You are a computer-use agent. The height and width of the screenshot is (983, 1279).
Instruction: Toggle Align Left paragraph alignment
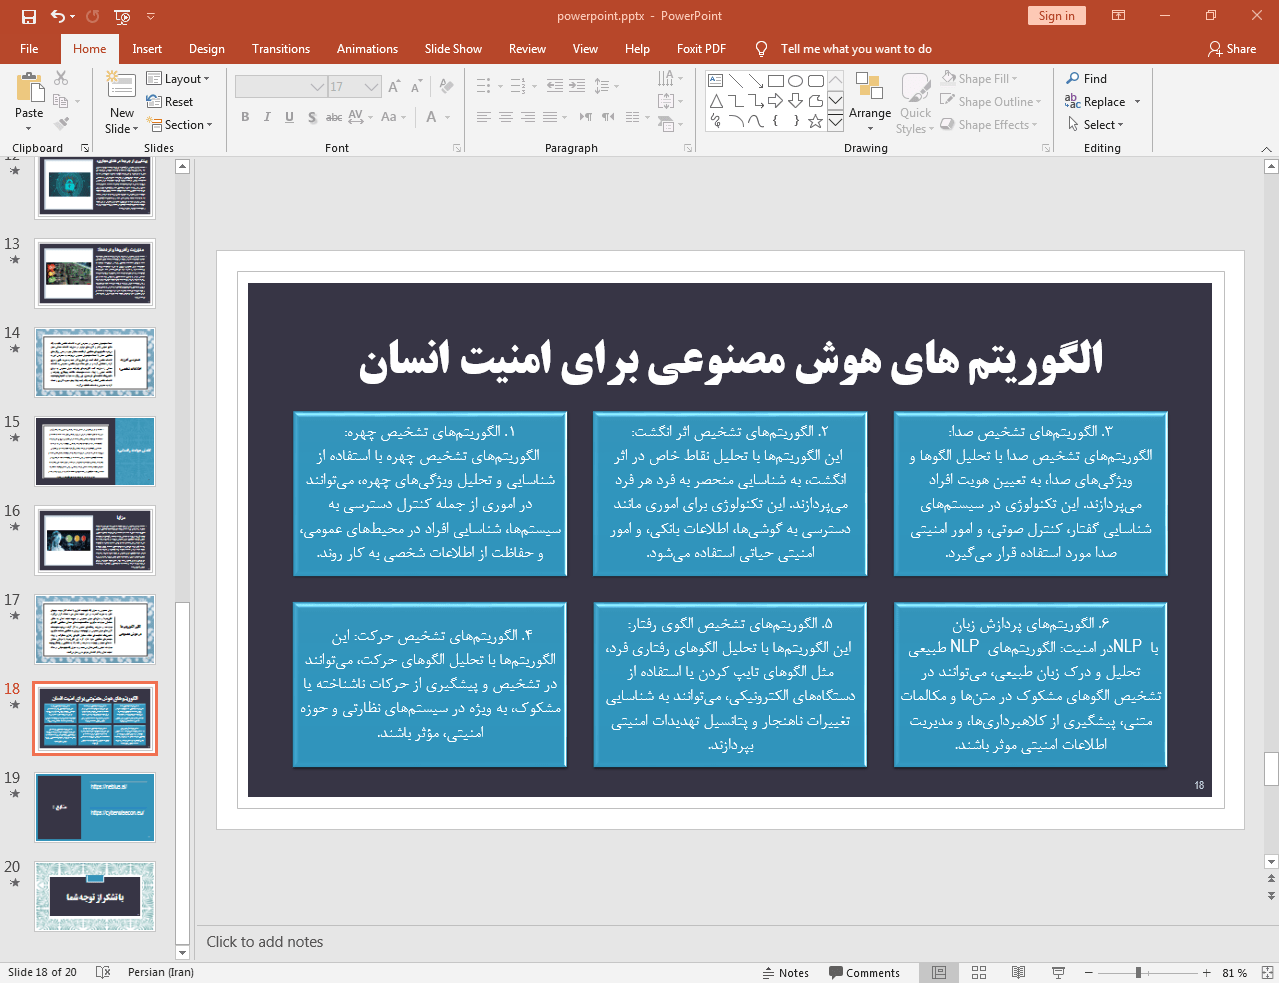click(x=484, y=117)
